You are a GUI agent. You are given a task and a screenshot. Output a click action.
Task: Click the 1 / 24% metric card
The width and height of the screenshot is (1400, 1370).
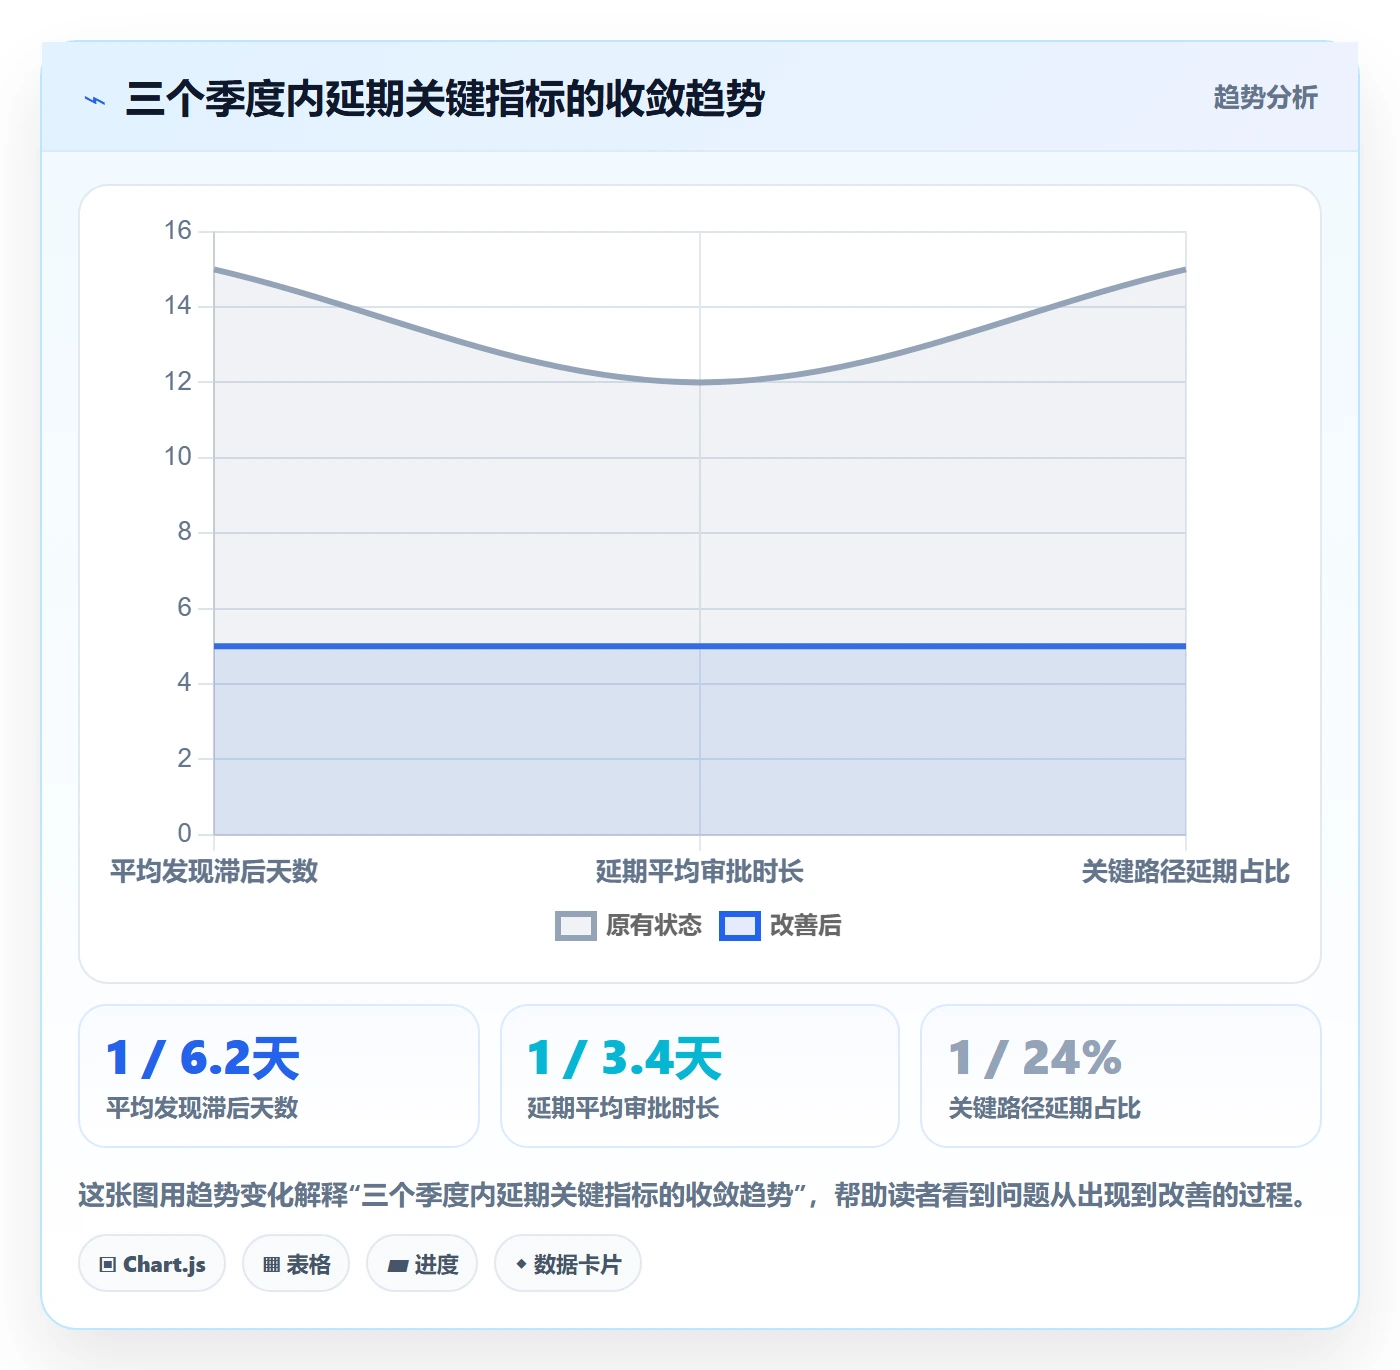(x=1121, y=1076)
